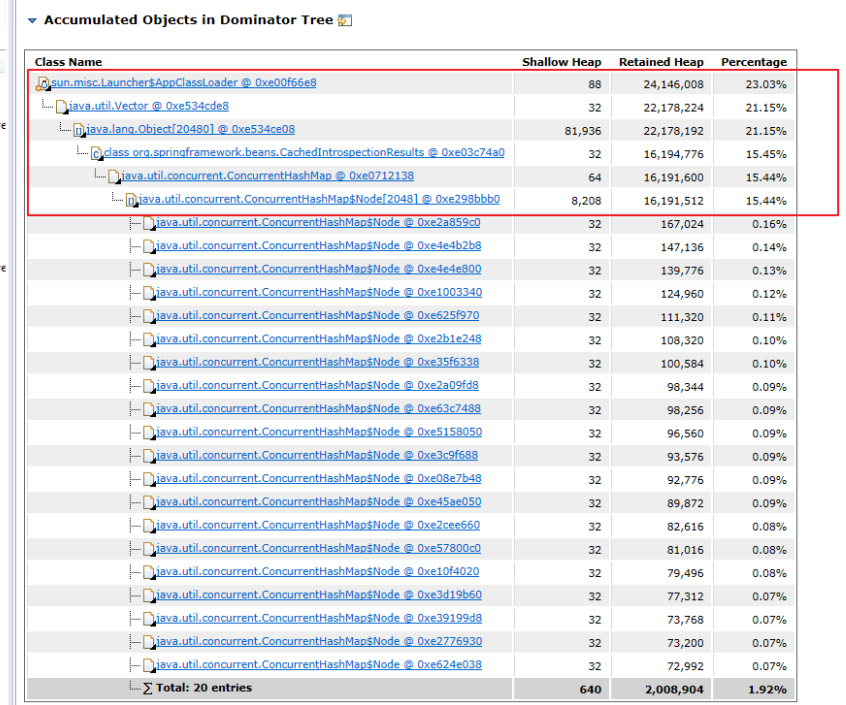This screenshot has height=705, width=846.
Task: Click the object icon for Node @ 0xe2a09fd8
Action: [149, 386]
